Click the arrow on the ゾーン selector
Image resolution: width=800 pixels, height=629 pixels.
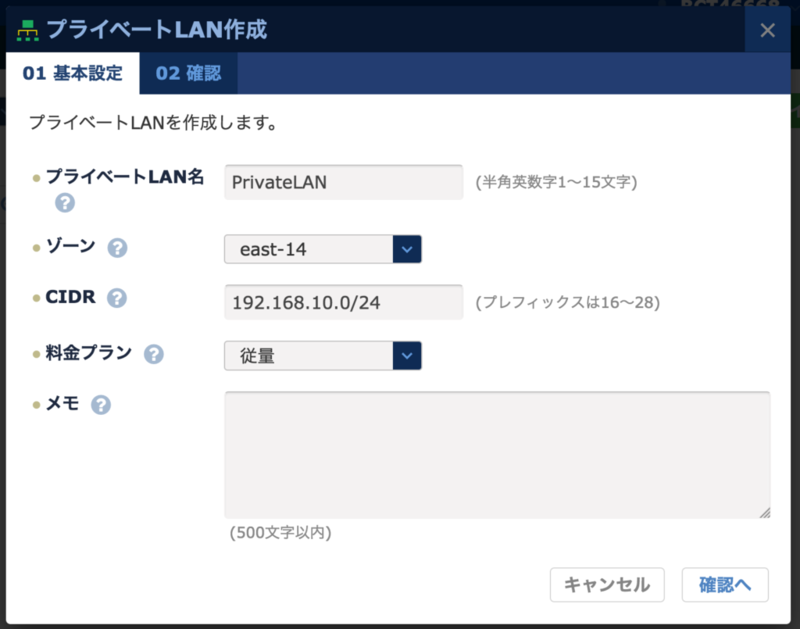click(407, 249)
